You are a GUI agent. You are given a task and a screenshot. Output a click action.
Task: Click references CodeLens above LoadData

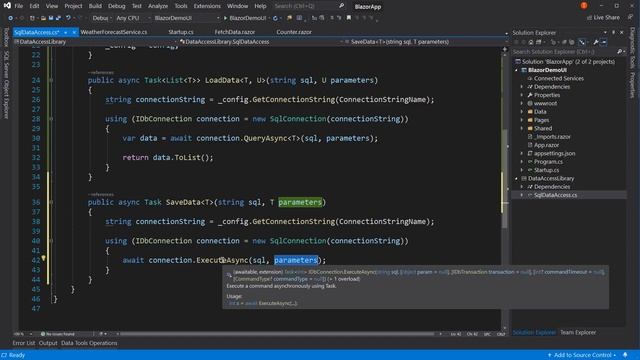101,72
